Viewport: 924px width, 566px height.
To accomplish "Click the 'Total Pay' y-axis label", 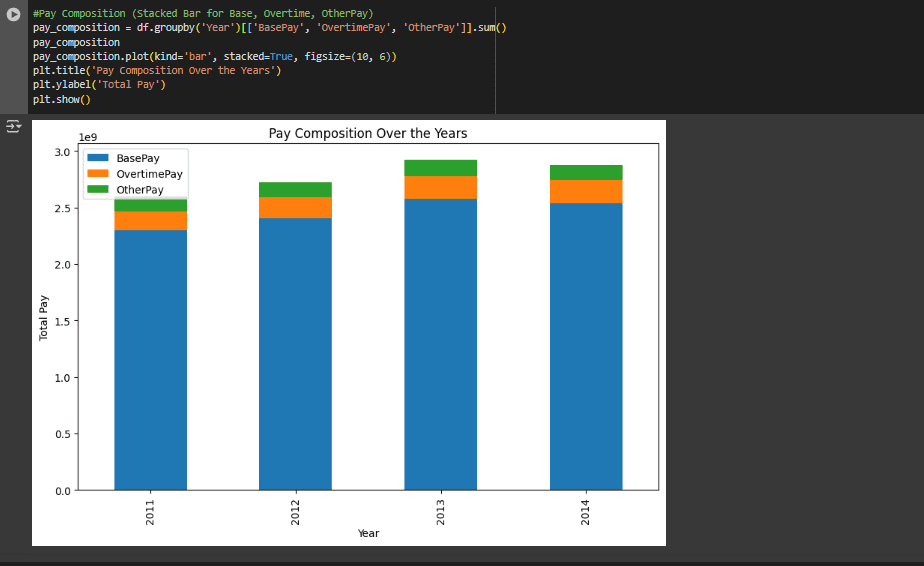I will click(x=43, y=318).
